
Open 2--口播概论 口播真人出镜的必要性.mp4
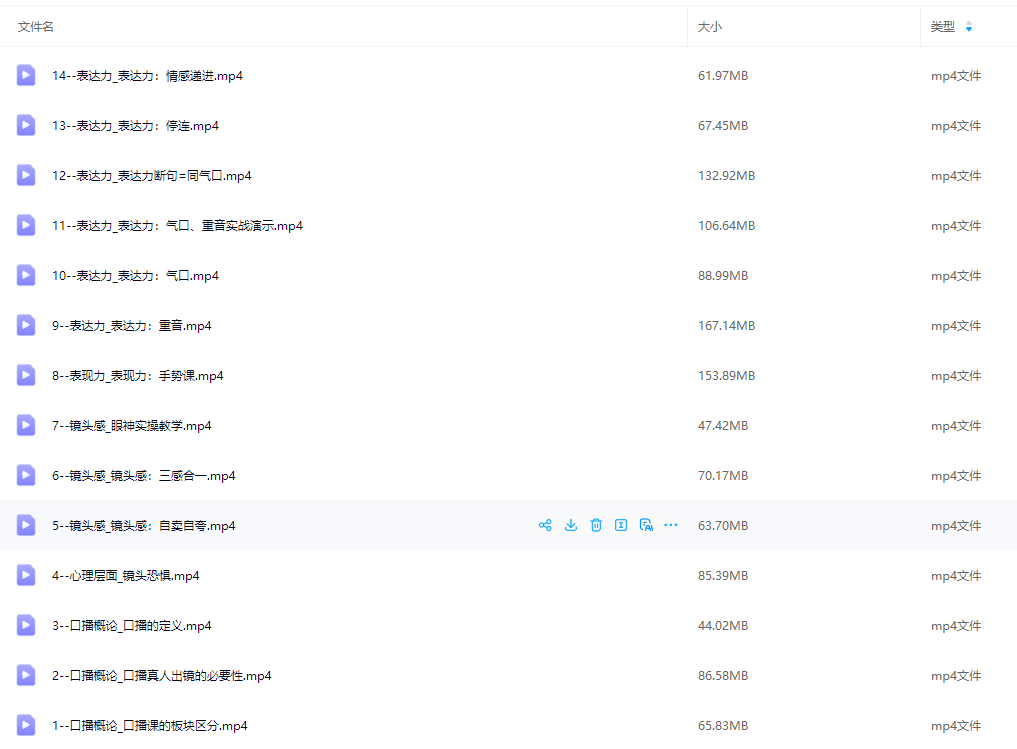[x=162, y=676]
